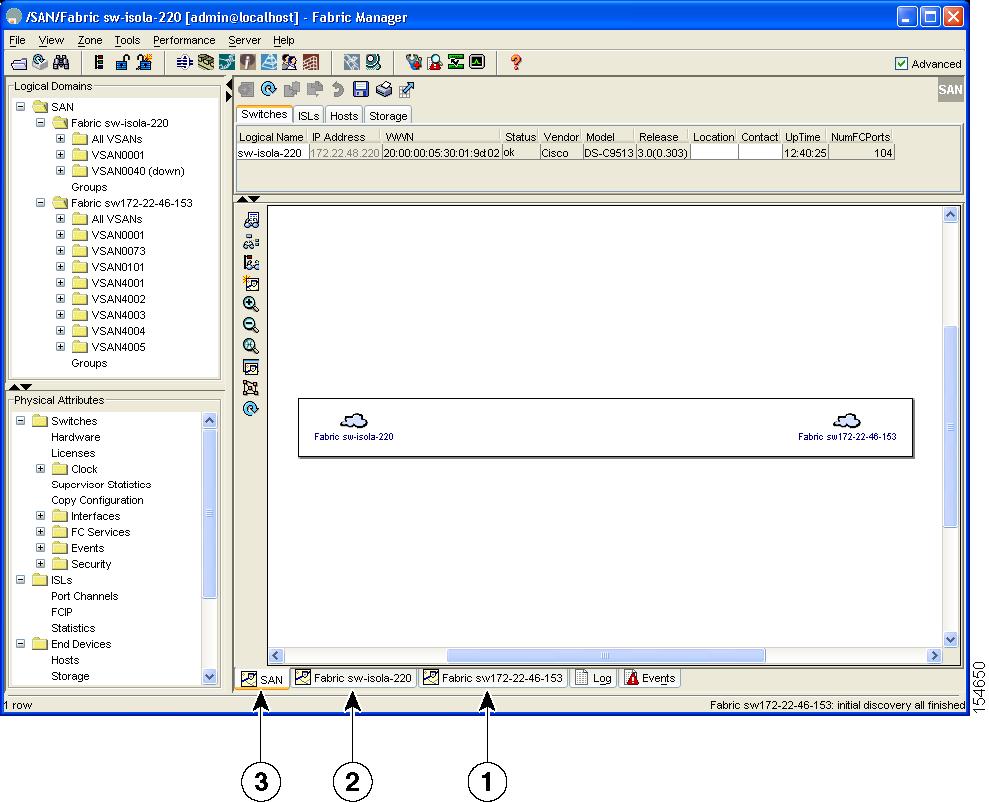Open the Zone menu
The width and height of the screenshot is (989, 802).
pos(90,40)
